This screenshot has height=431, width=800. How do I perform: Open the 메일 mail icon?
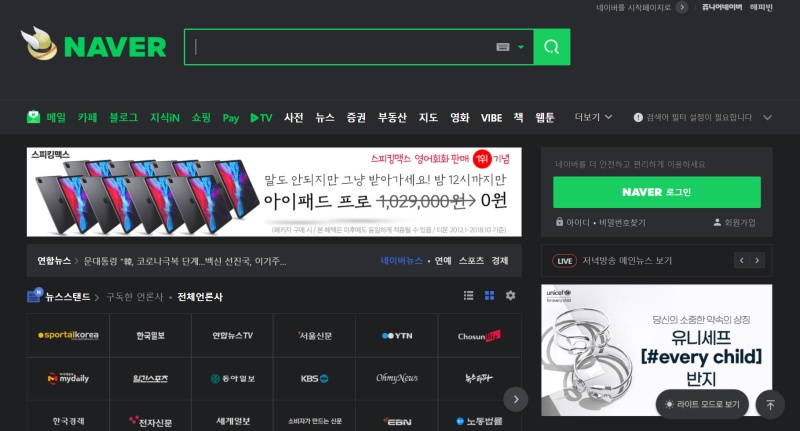coord(33,117)
